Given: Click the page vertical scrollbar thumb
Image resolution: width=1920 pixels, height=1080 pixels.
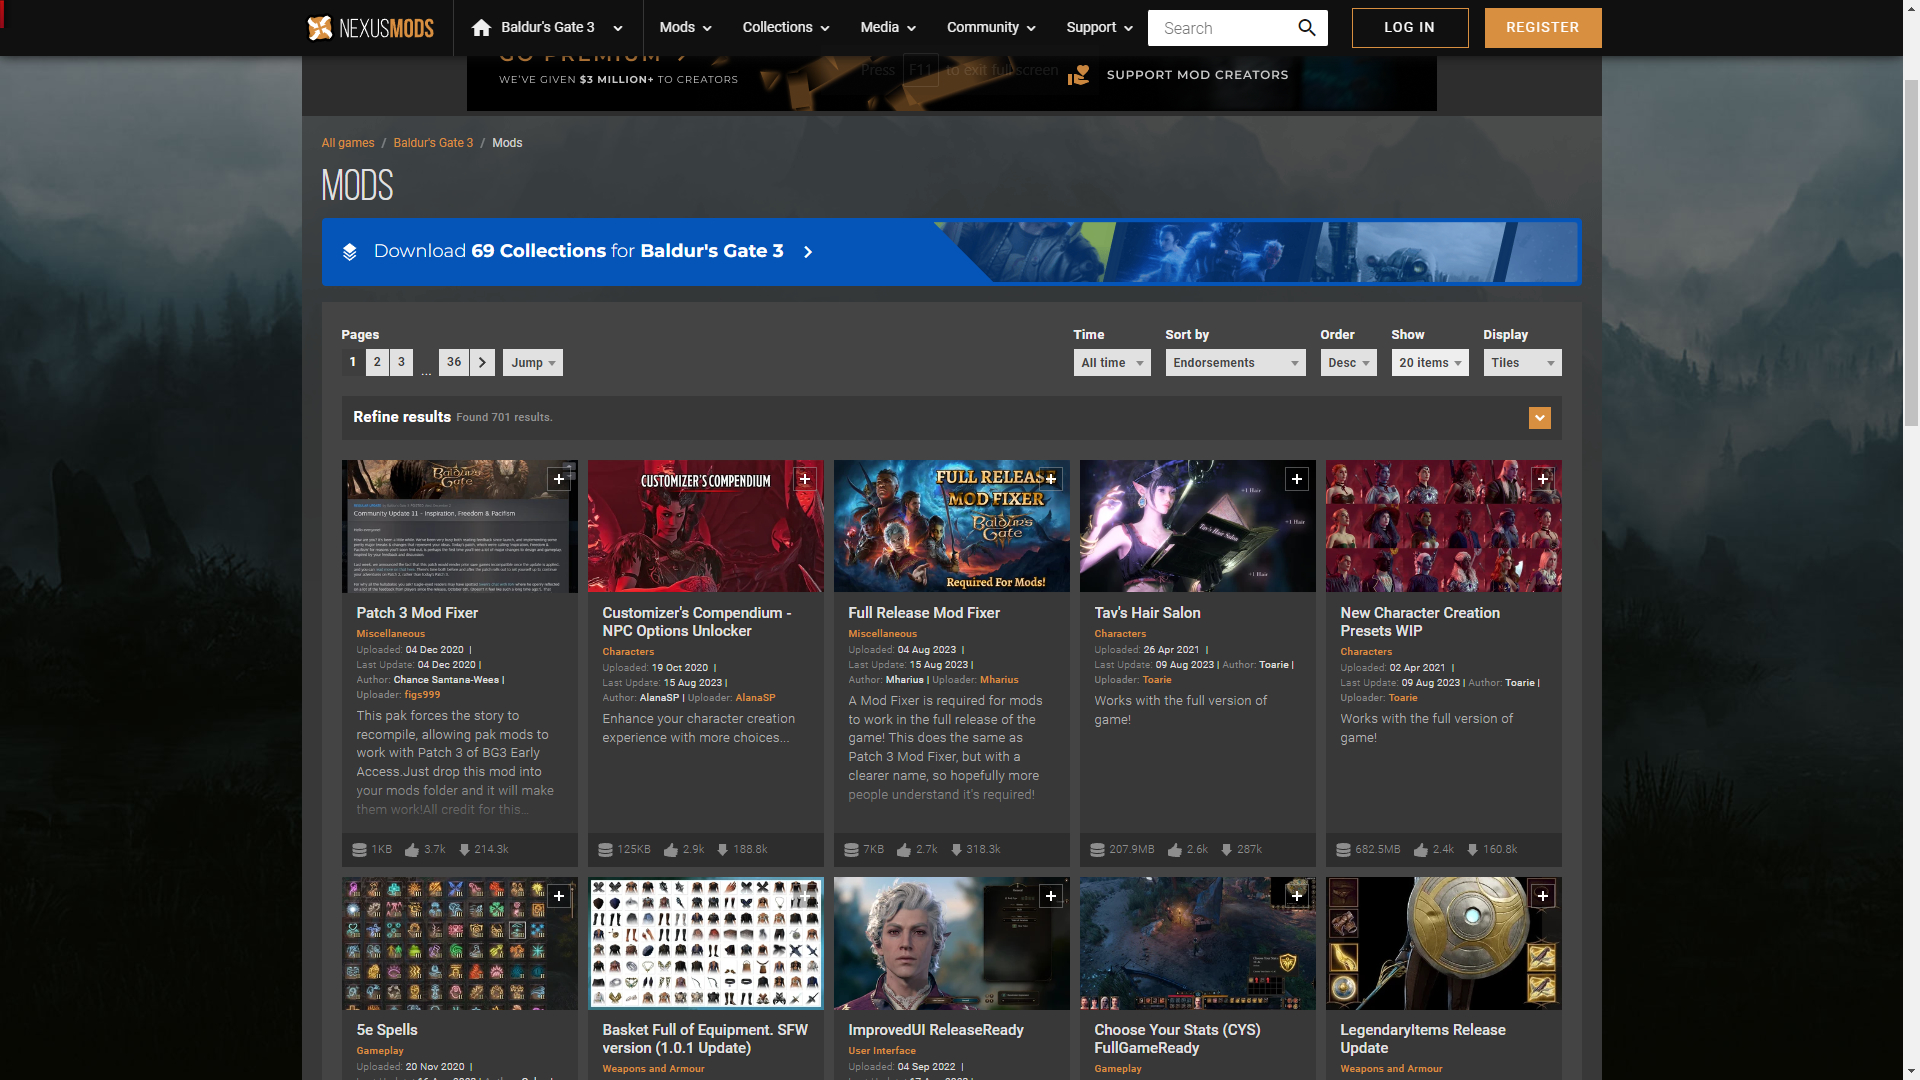Looking at the screenshot, I should (x=1911, y=254).
